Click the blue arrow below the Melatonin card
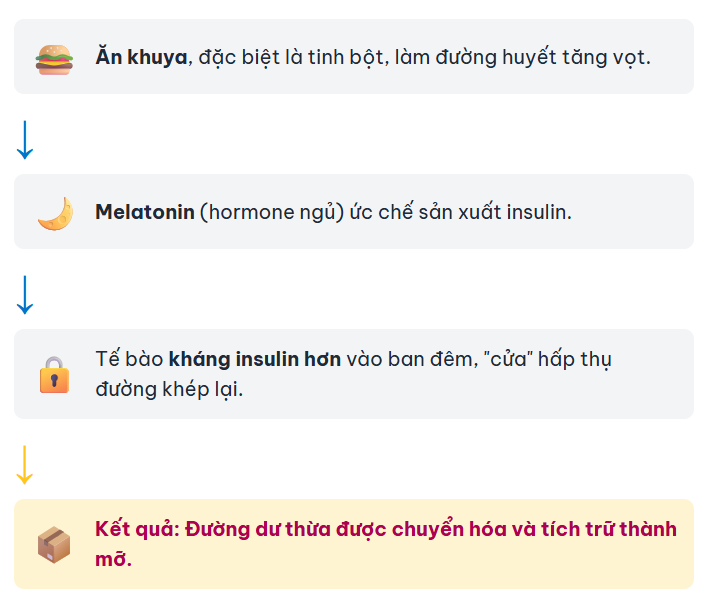712x603 pixels. [25, 294]
